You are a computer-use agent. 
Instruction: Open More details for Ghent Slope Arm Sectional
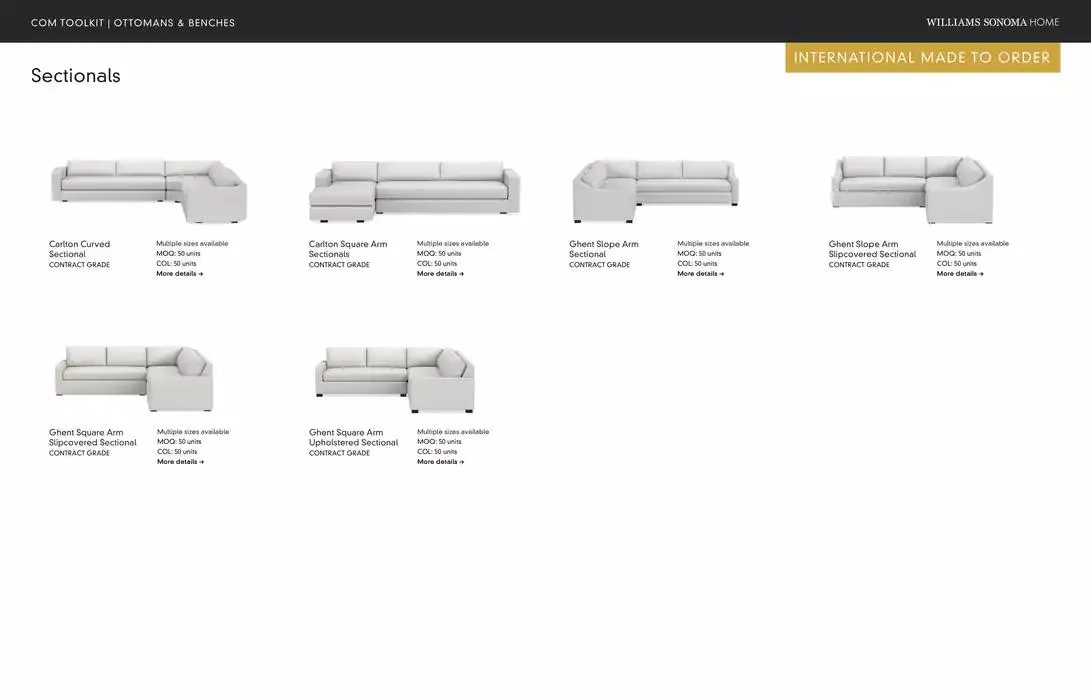700,274
